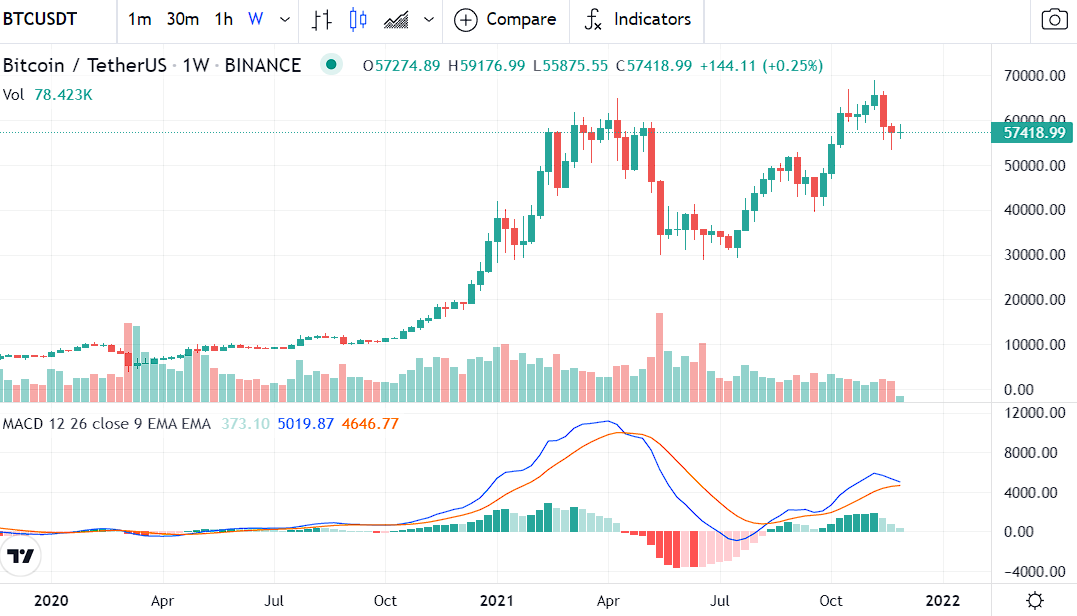1077x616 pixels.
Task: Select the W weekly timeframe
Action: pyautogui.click(x=256, y=19)
